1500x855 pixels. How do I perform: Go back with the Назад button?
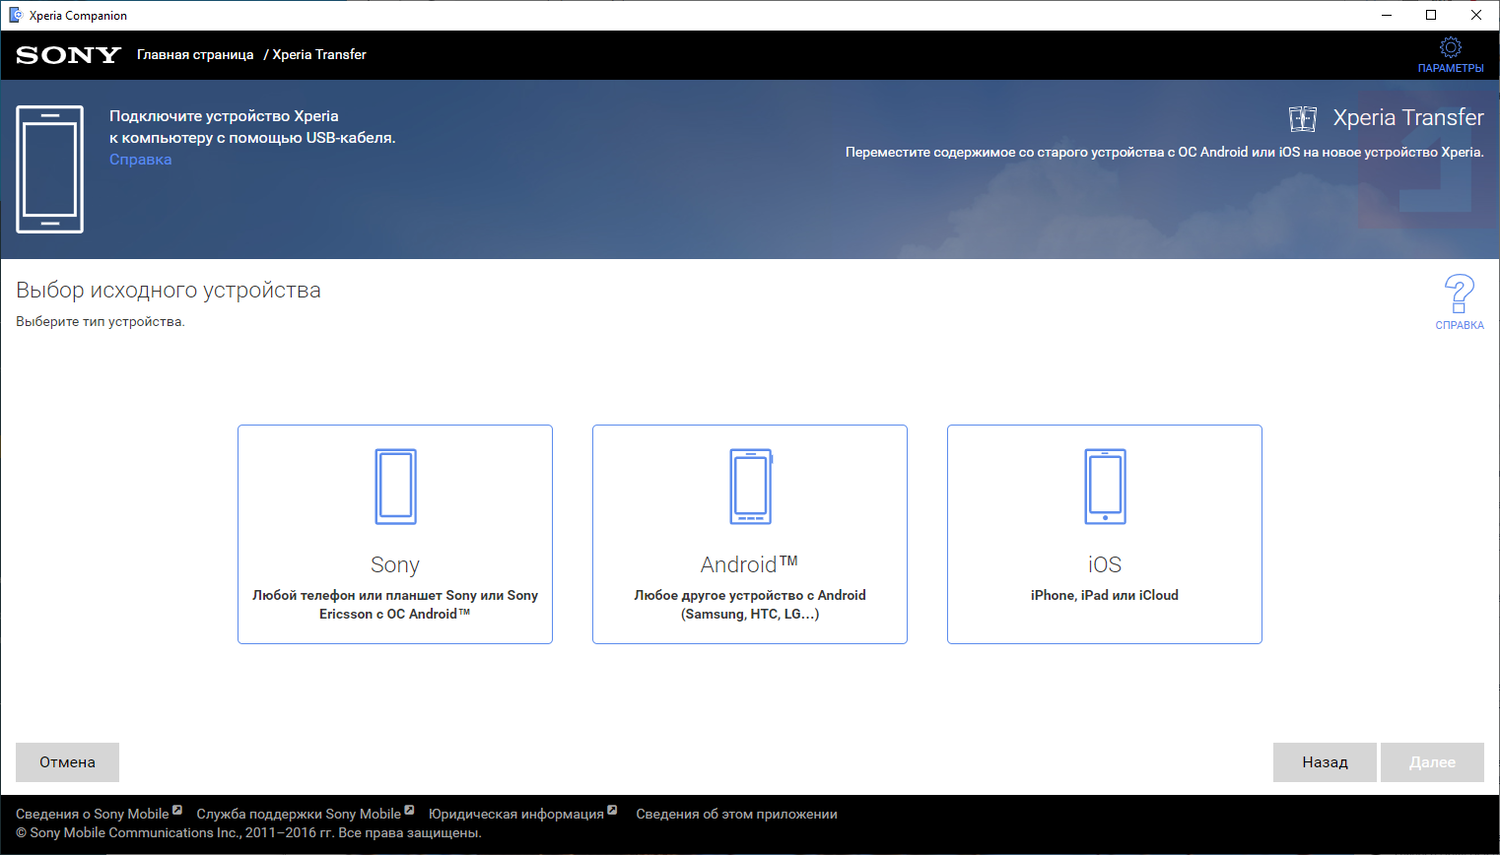[1325, 762]
